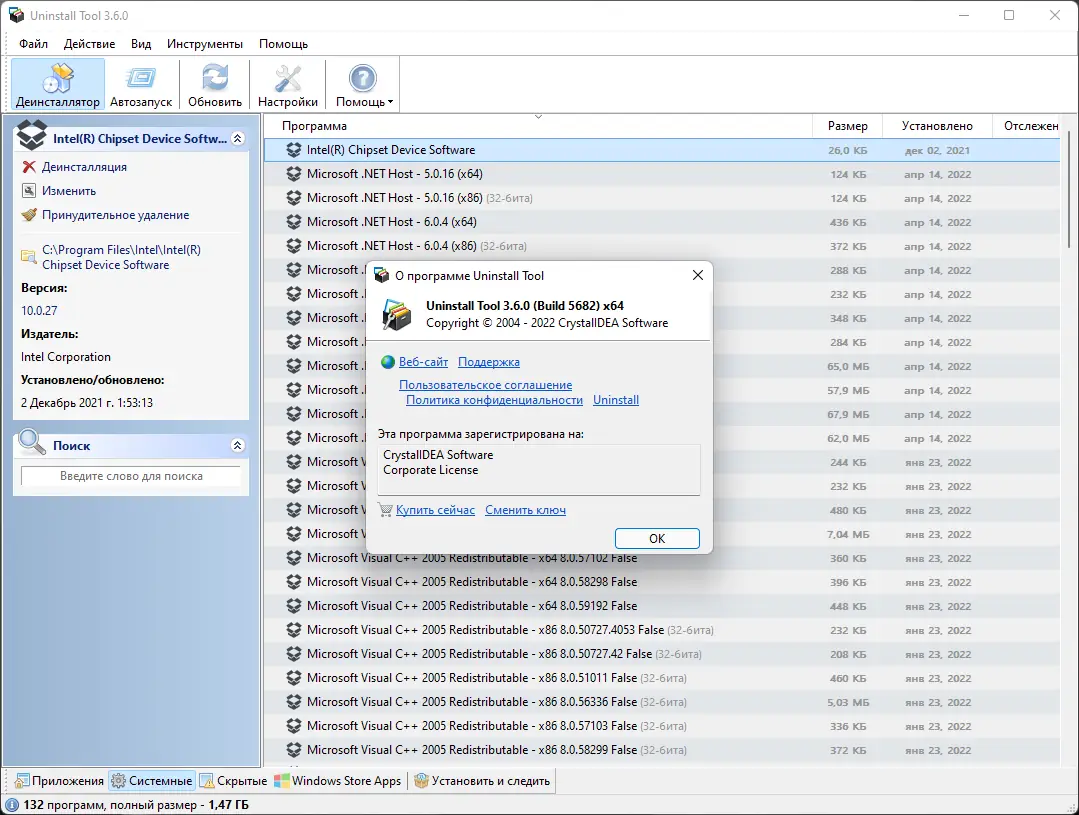Sort by the Программа column header

(537, 126)
